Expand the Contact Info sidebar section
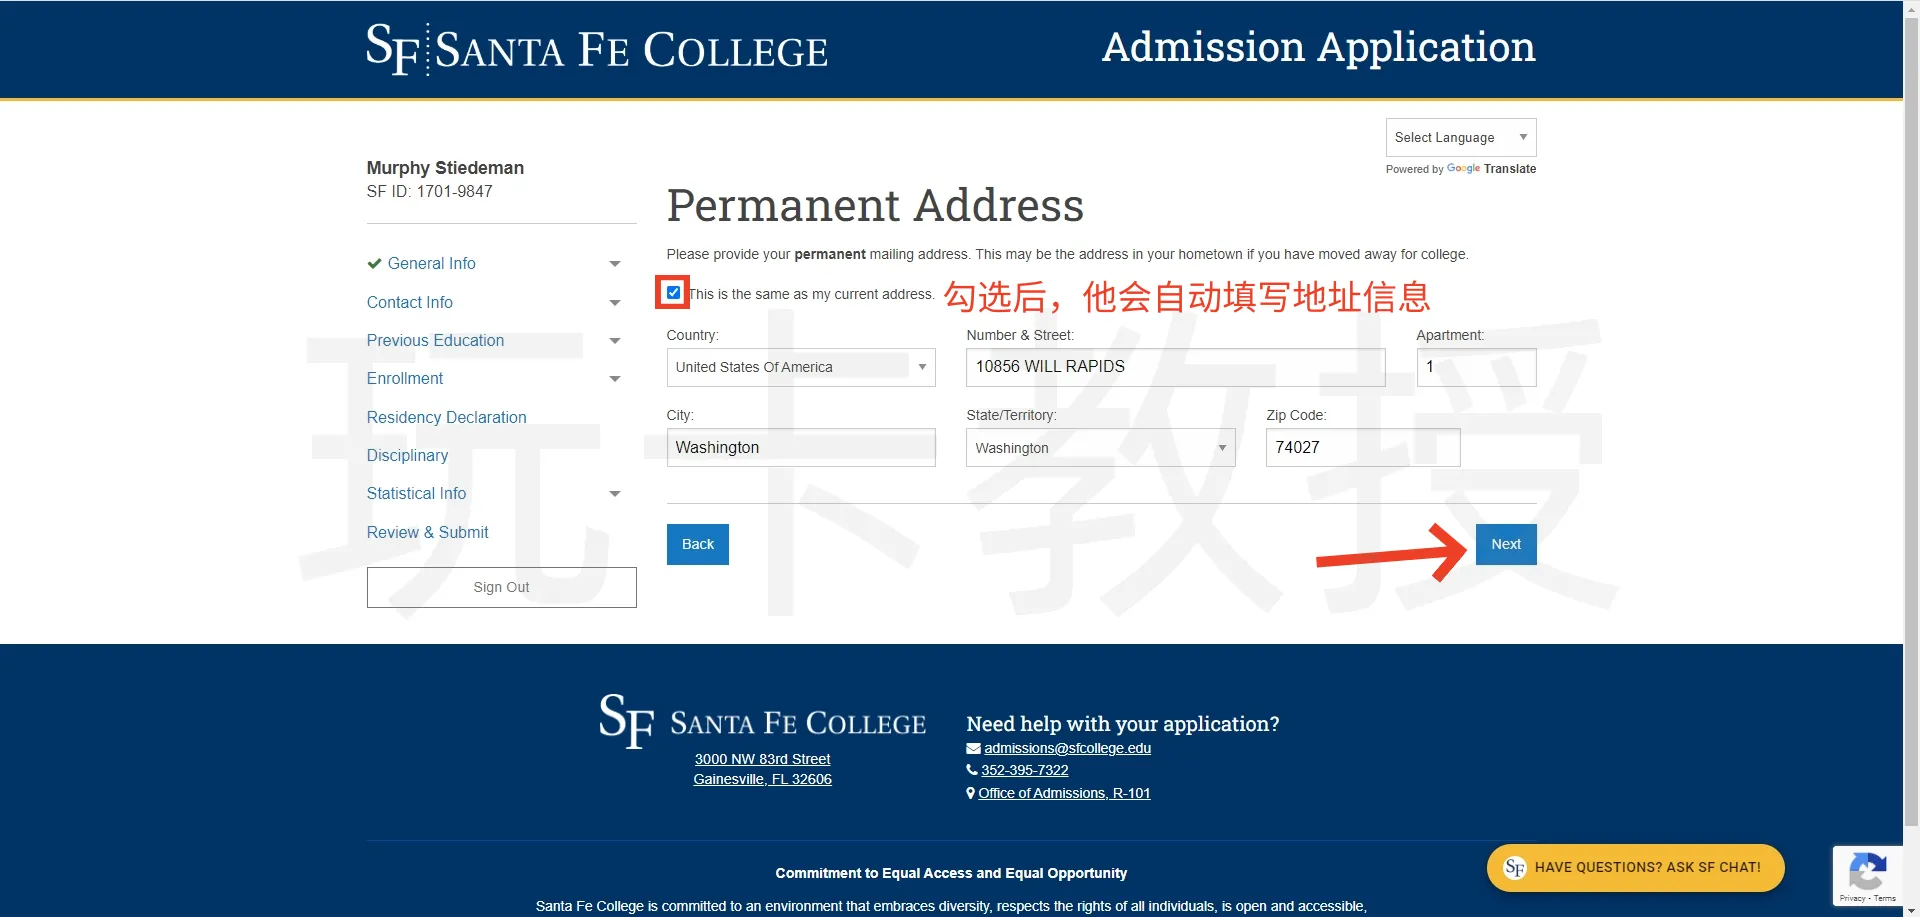Viewport: 1920px width, 917px height. (x=614, y=303)
